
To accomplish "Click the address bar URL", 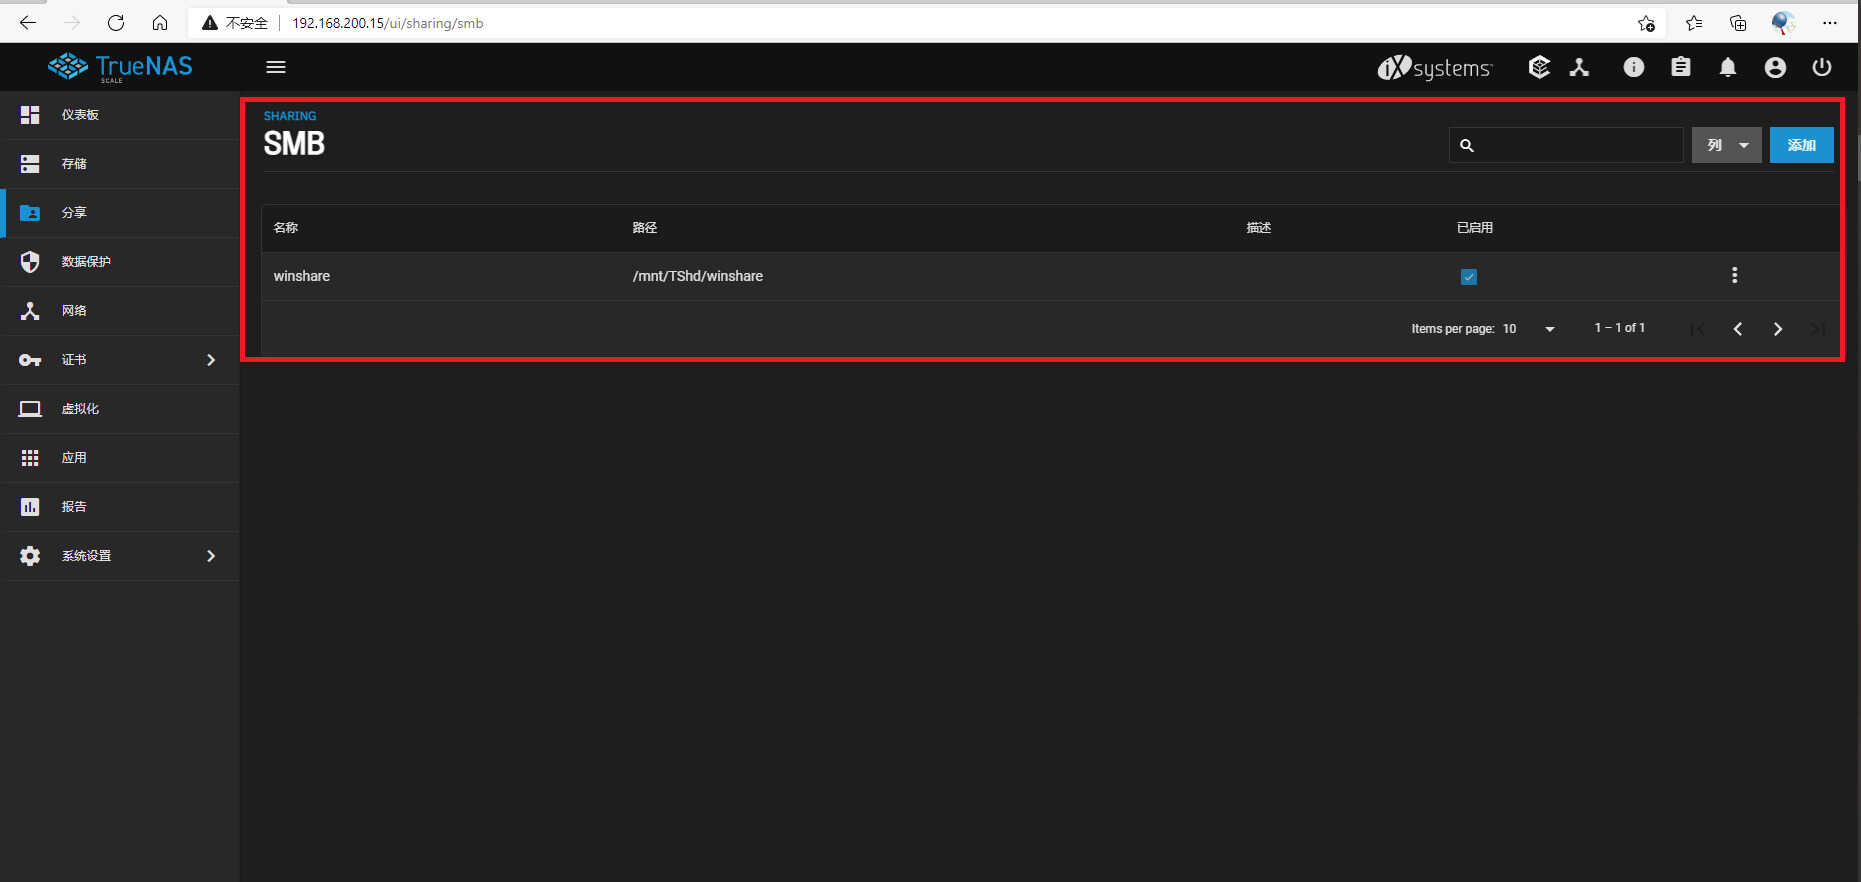I will 388,23.
